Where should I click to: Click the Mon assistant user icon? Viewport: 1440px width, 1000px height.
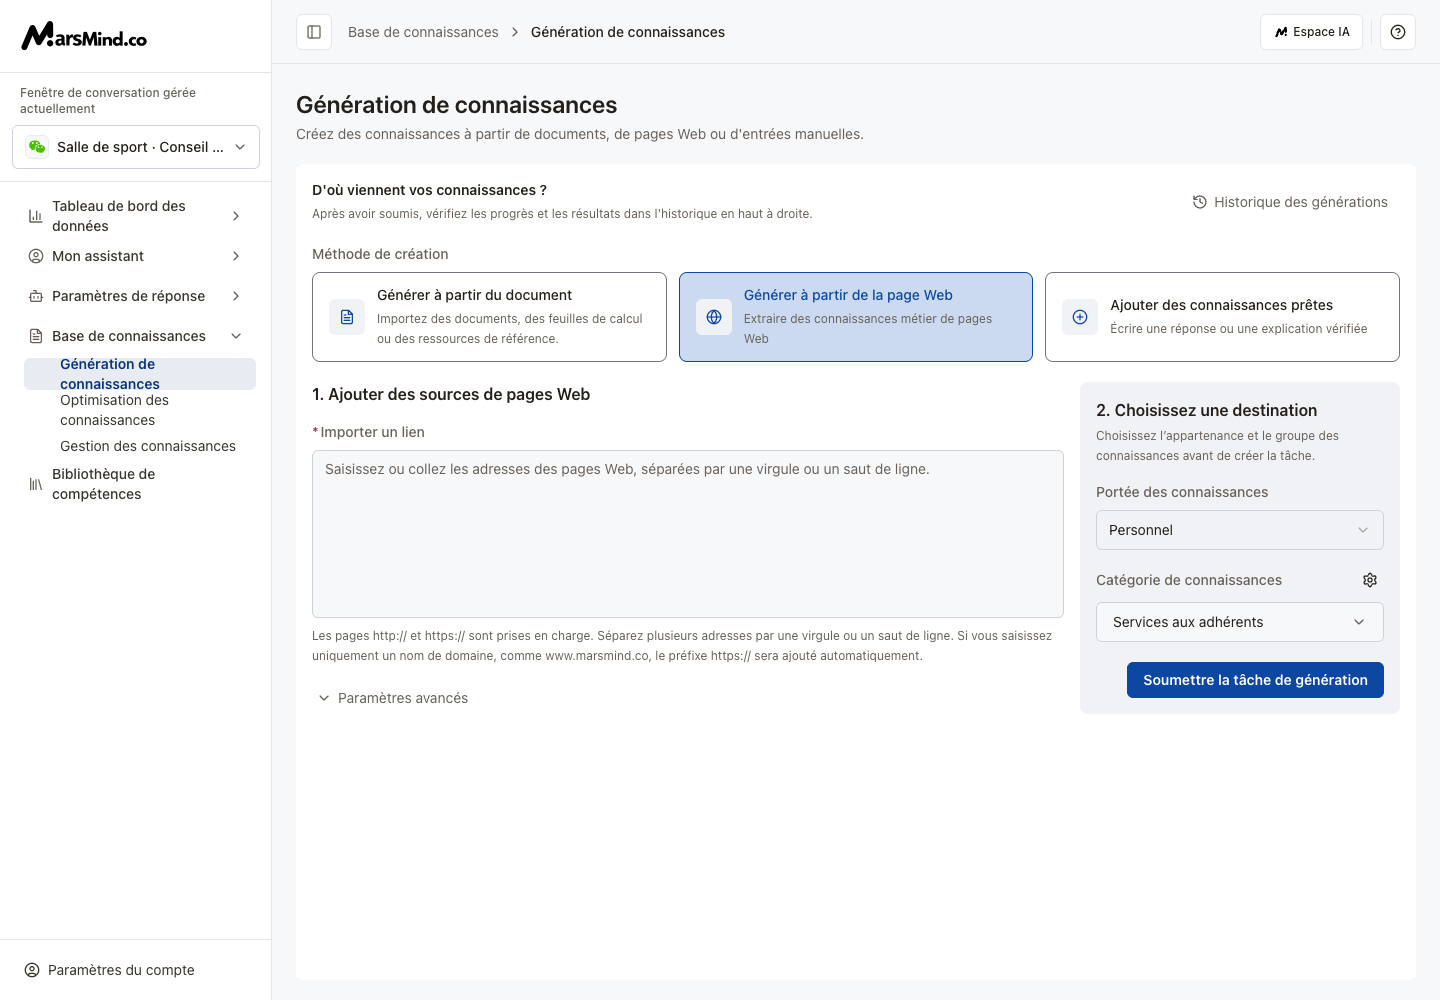point(36,256)
